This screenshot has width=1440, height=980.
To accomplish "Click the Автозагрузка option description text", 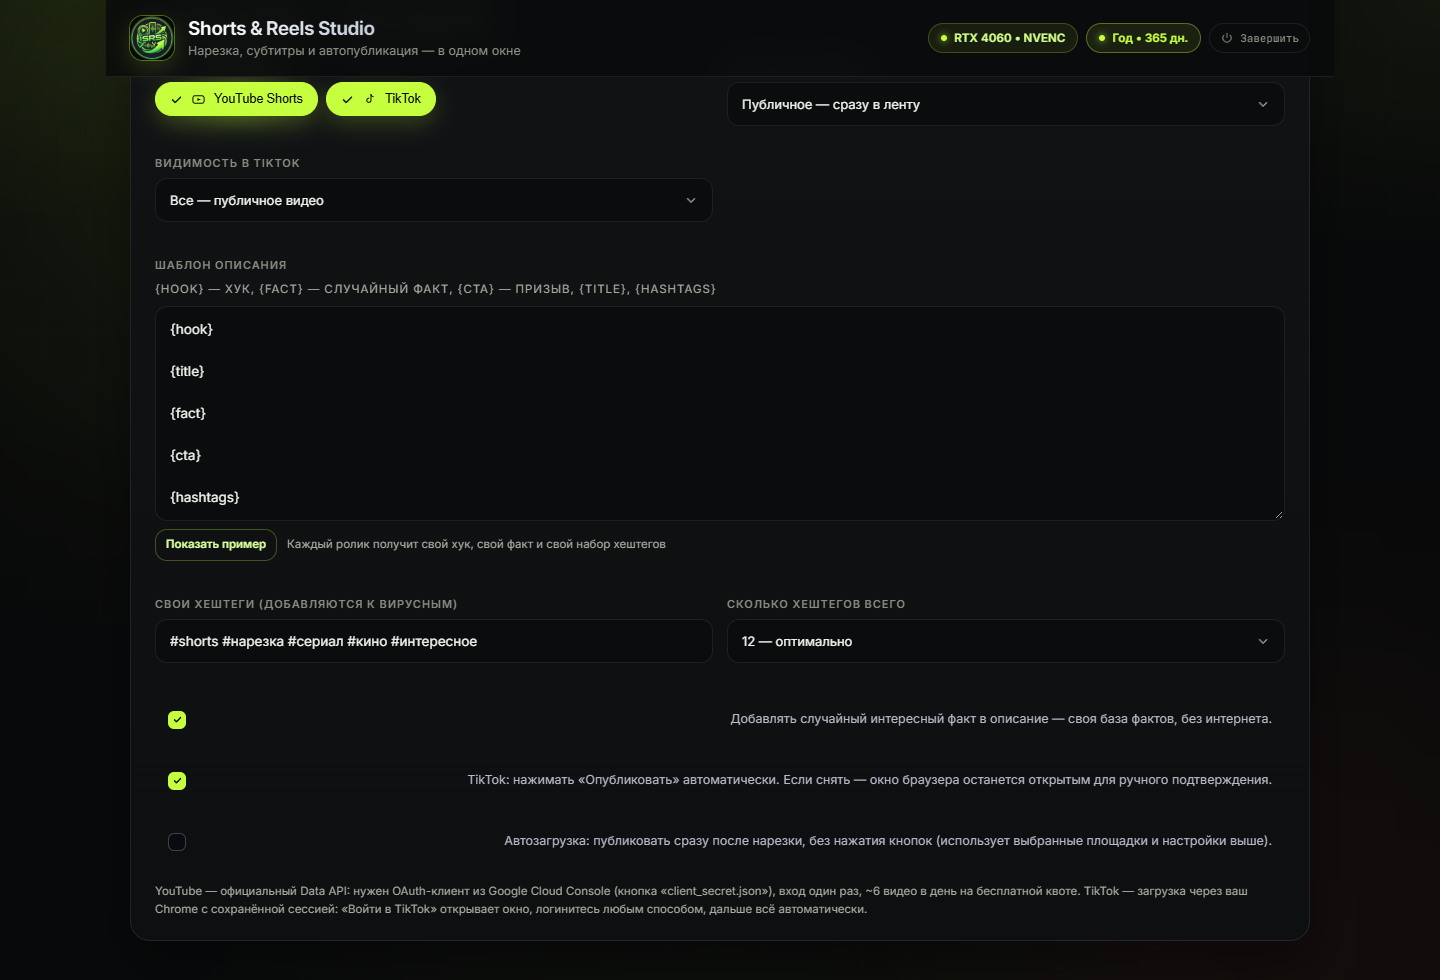I will pos(888,841).
